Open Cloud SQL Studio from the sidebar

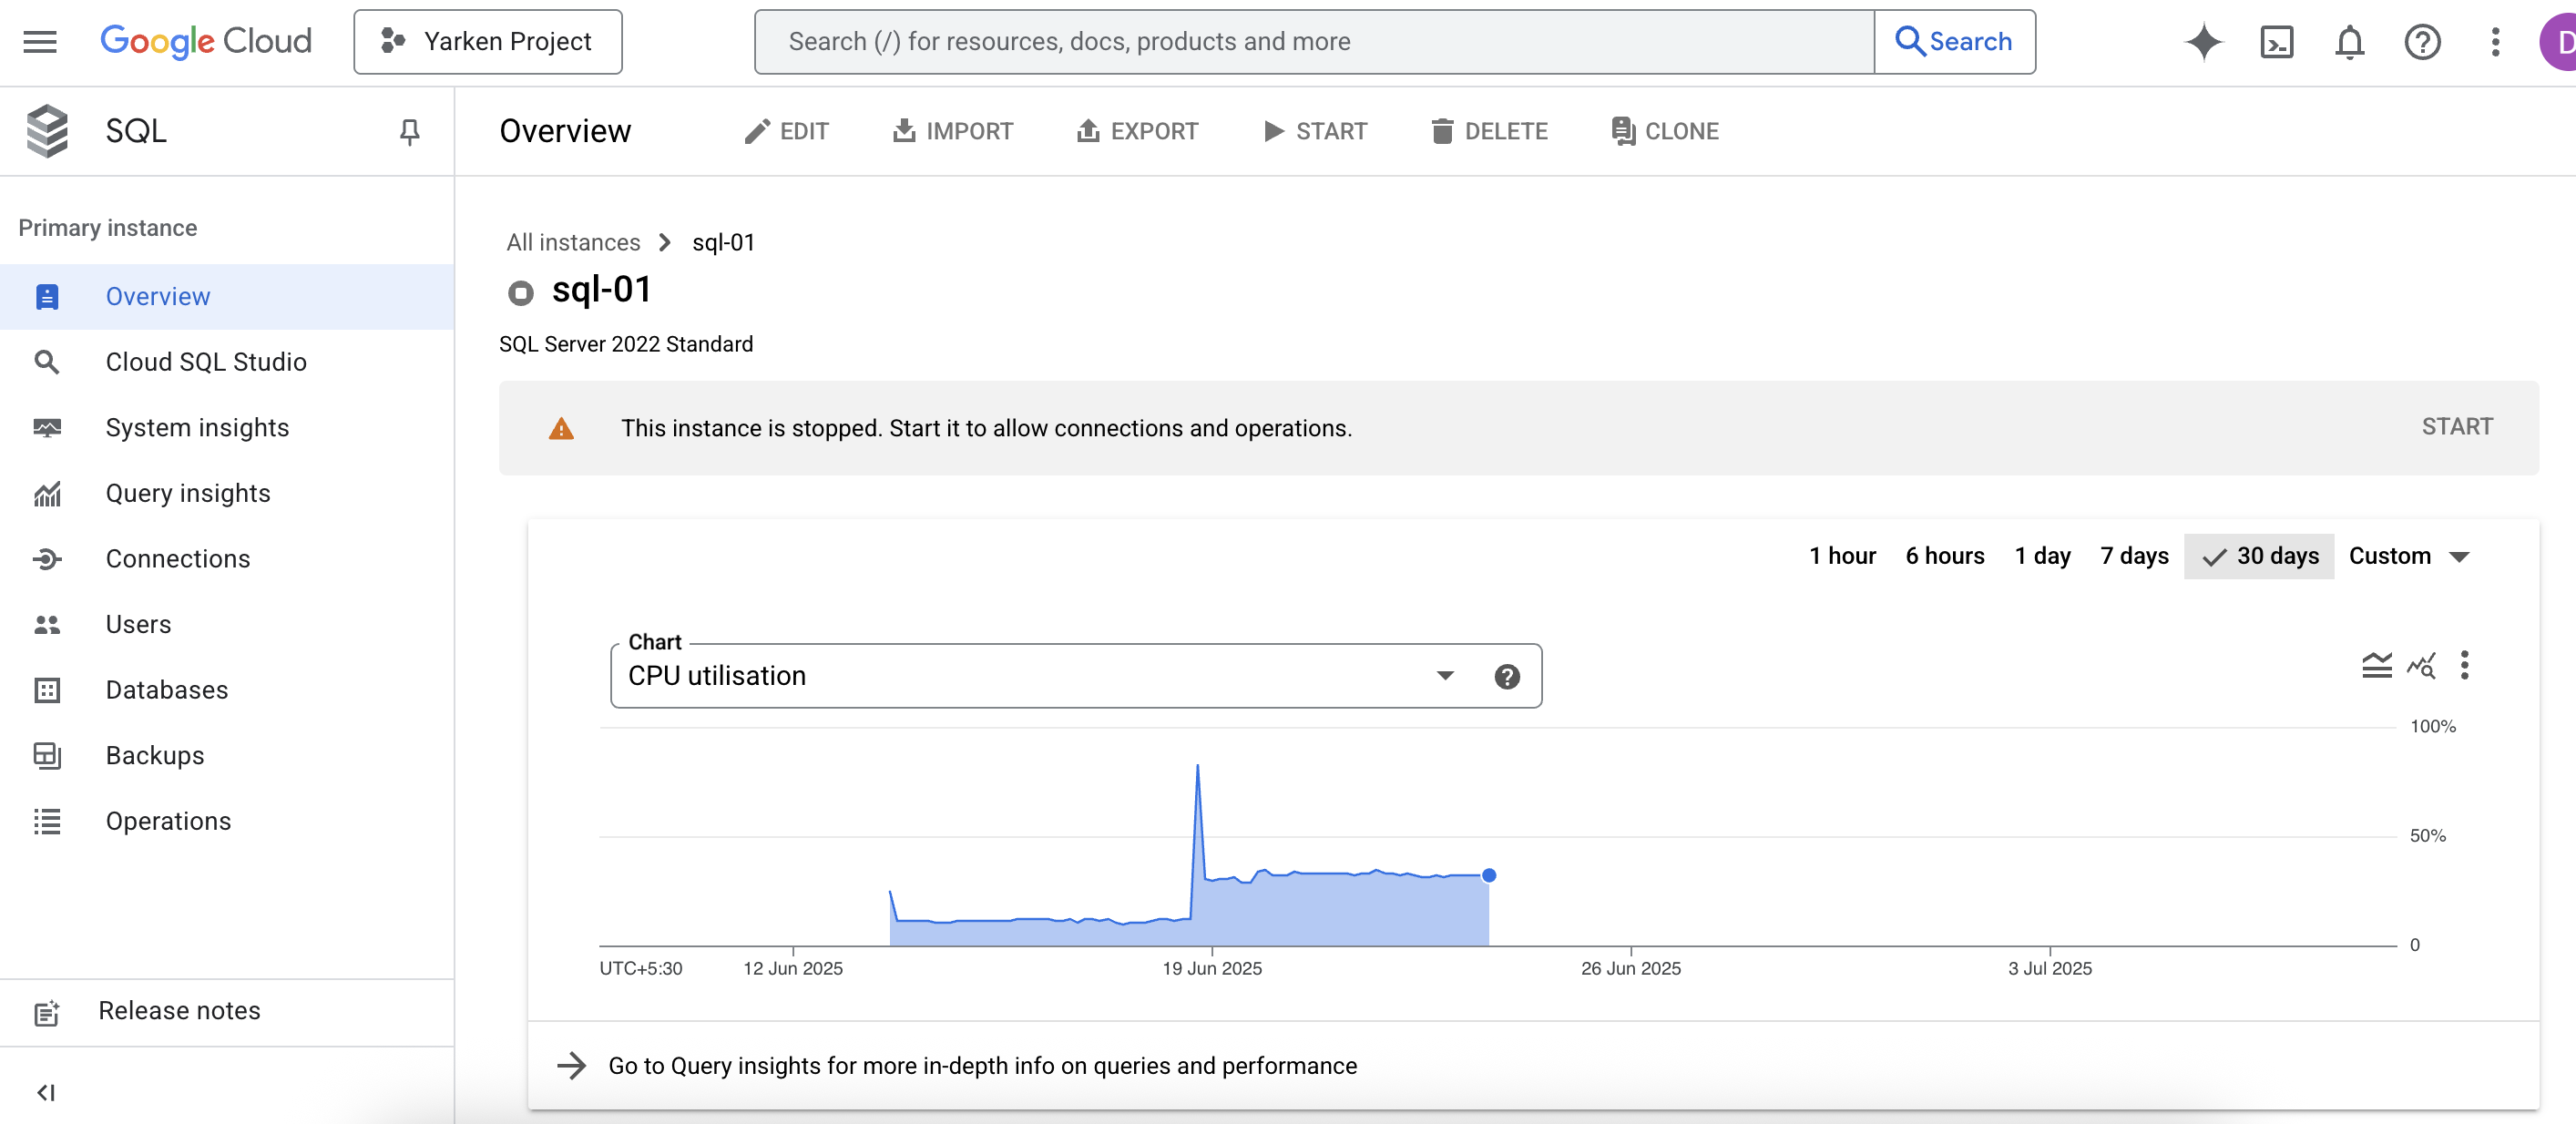coord(205,361)
